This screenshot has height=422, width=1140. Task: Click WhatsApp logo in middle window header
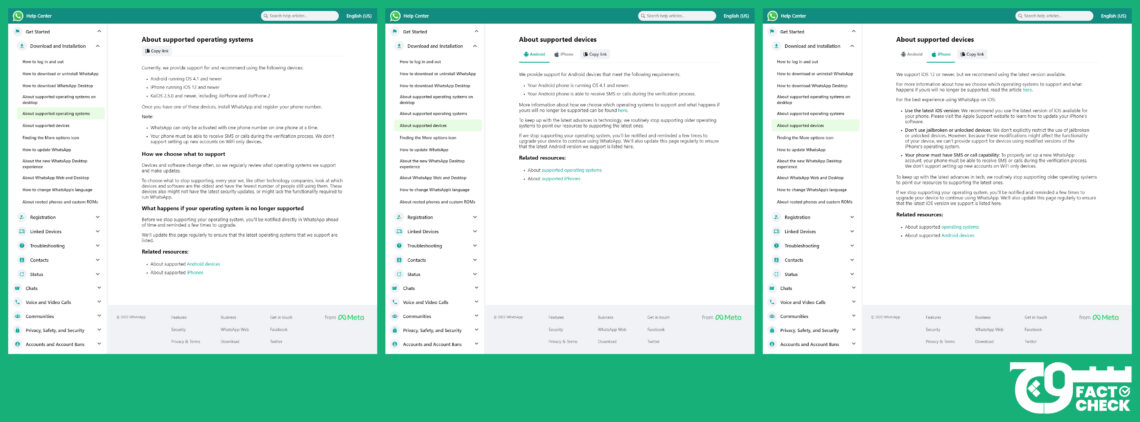point(396,15)
